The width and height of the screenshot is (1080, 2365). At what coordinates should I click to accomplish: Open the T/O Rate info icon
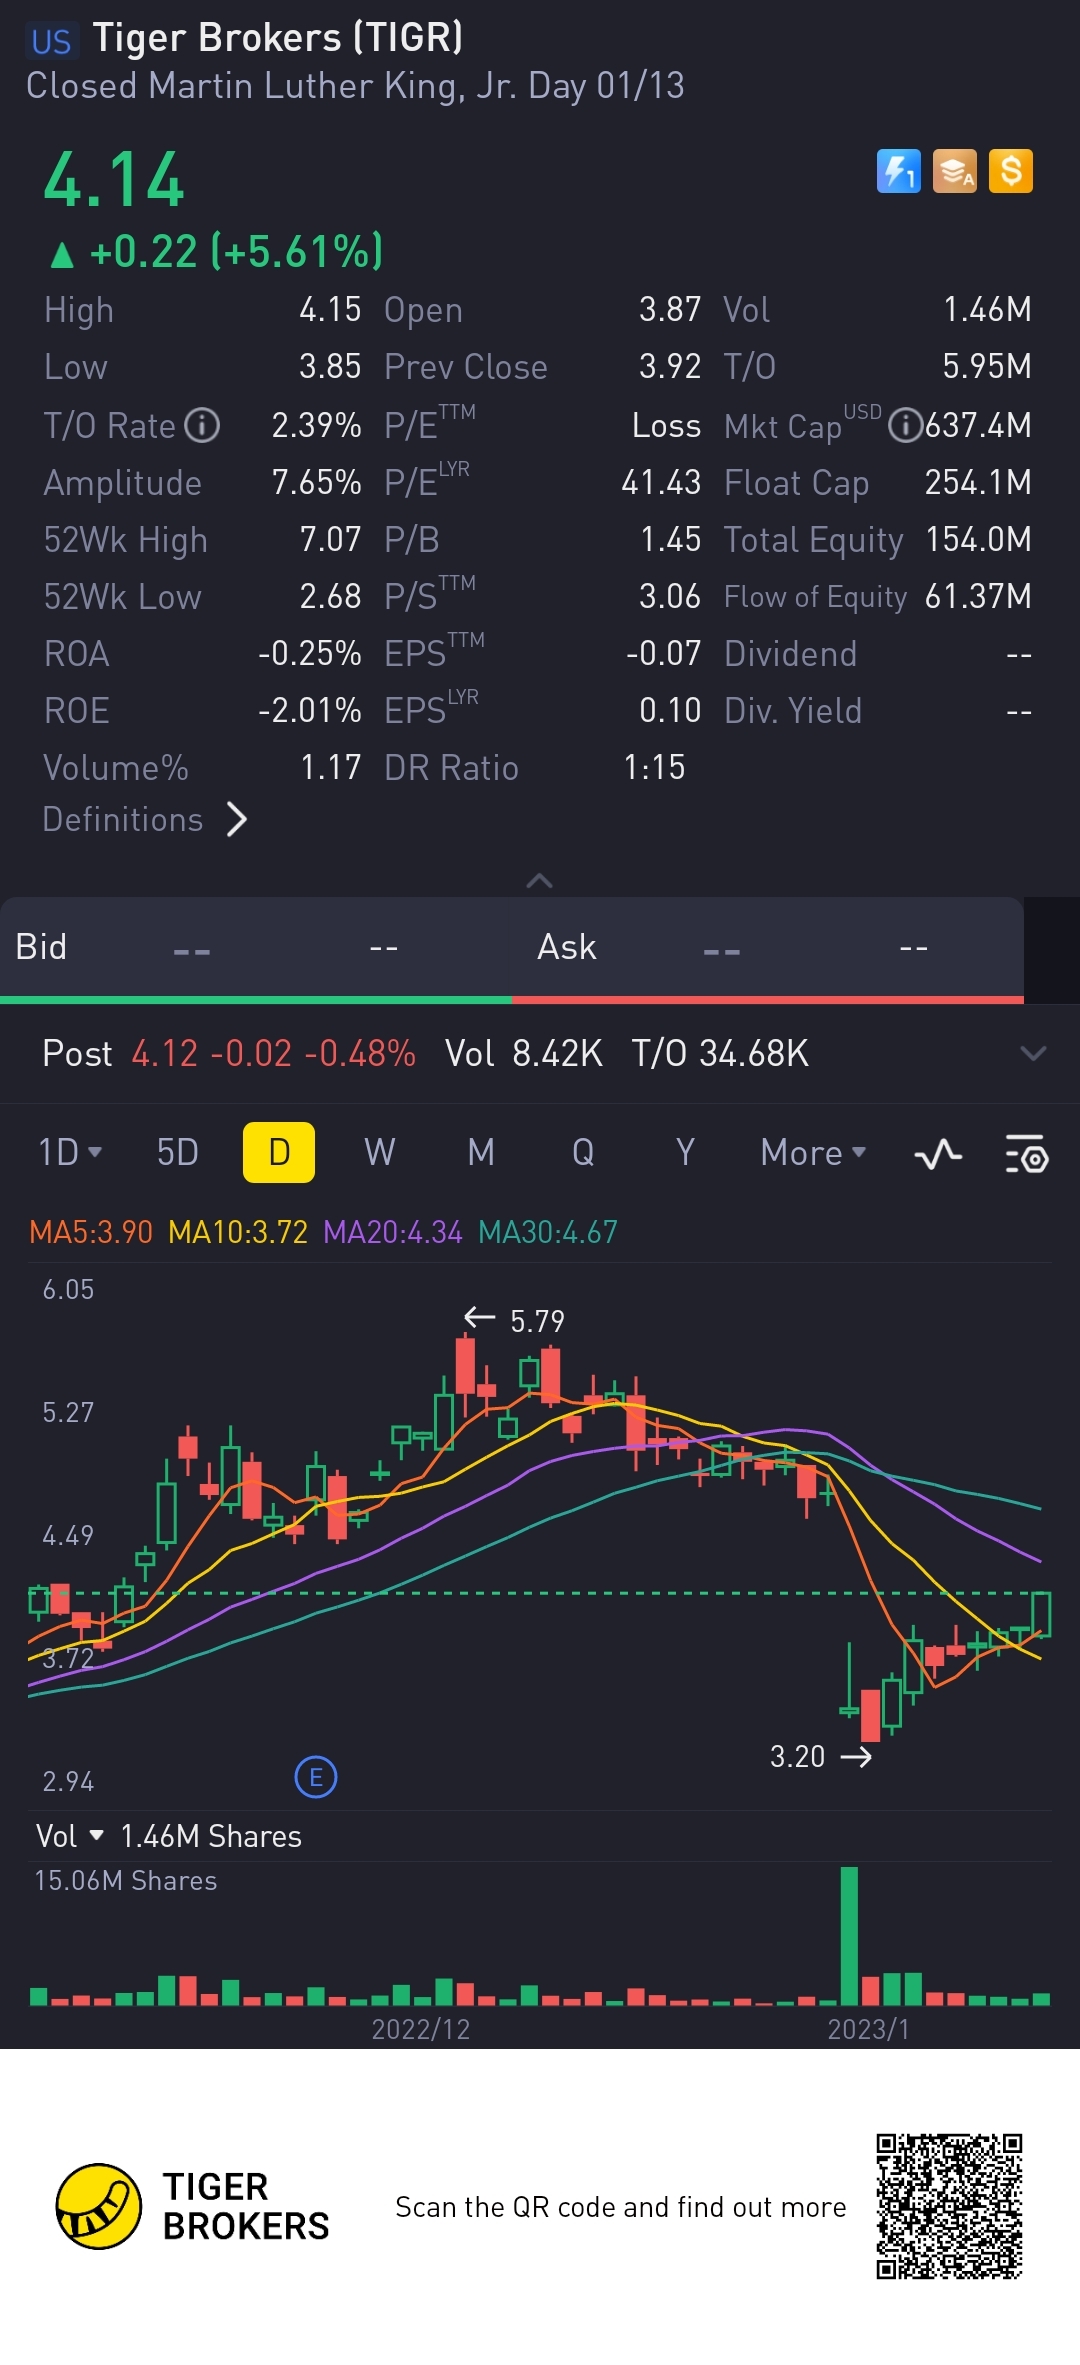tap(203, 425)
